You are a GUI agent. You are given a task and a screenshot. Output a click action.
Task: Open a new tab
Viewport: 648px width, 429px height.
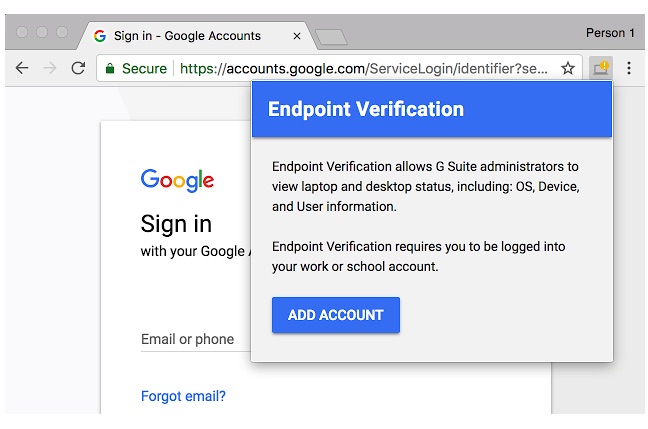(x=331, y=37)
